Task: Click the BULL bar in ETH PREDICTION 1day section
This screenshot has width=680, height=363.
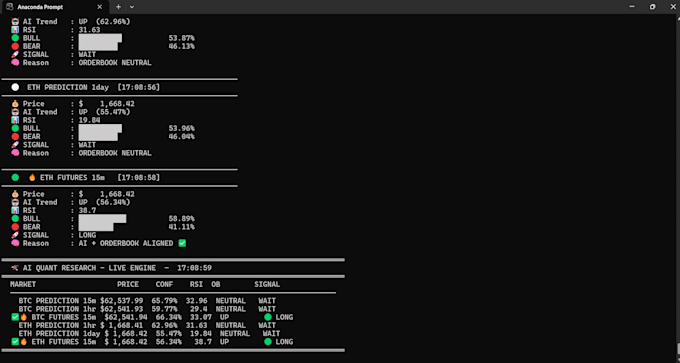Action: pos(100,128)
